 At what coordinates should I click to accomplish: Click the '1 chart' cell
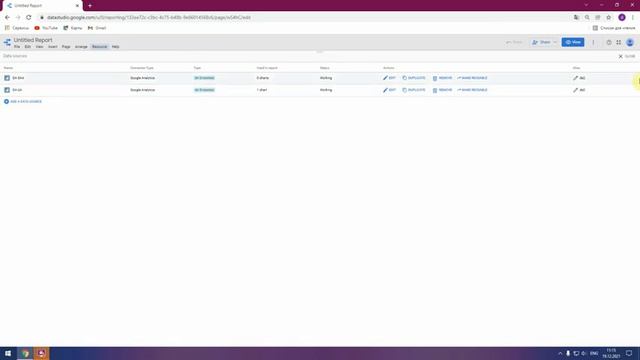(262, 90)
